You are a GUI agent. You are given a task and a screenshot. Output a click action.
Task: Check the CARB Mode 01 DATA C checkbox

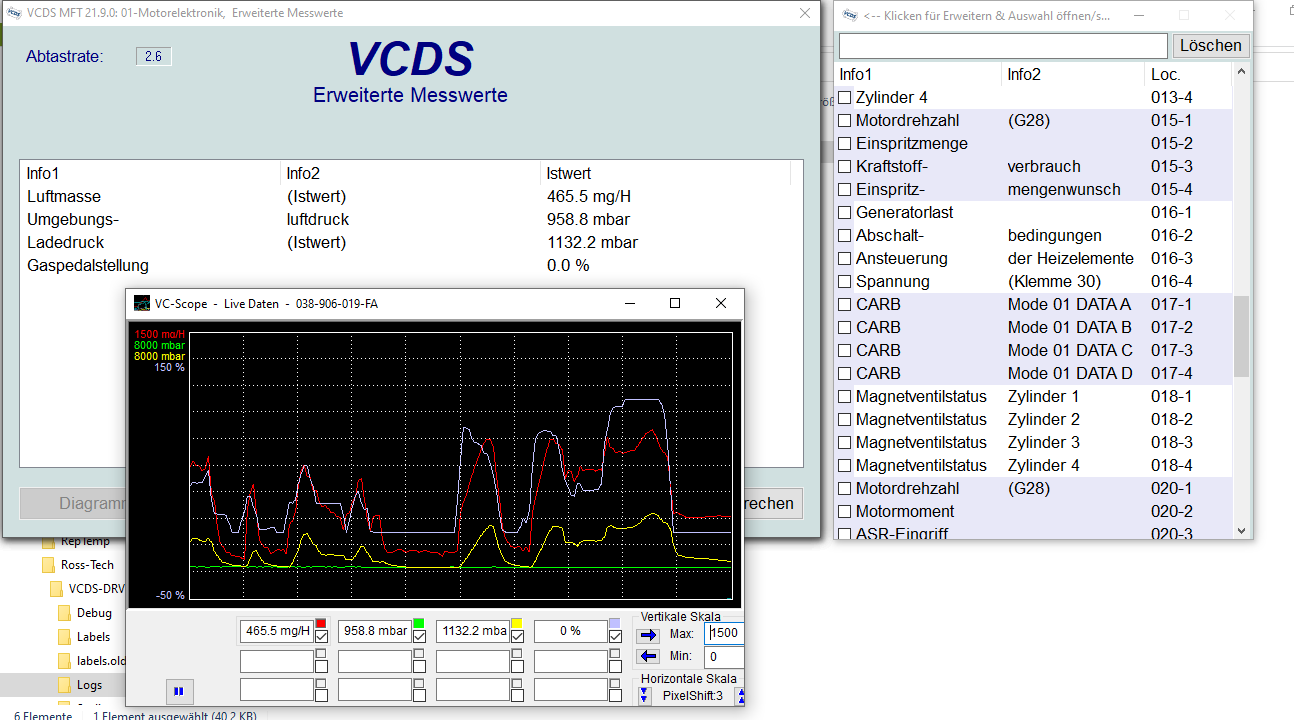pyautogui.click(x=845, y=351)
